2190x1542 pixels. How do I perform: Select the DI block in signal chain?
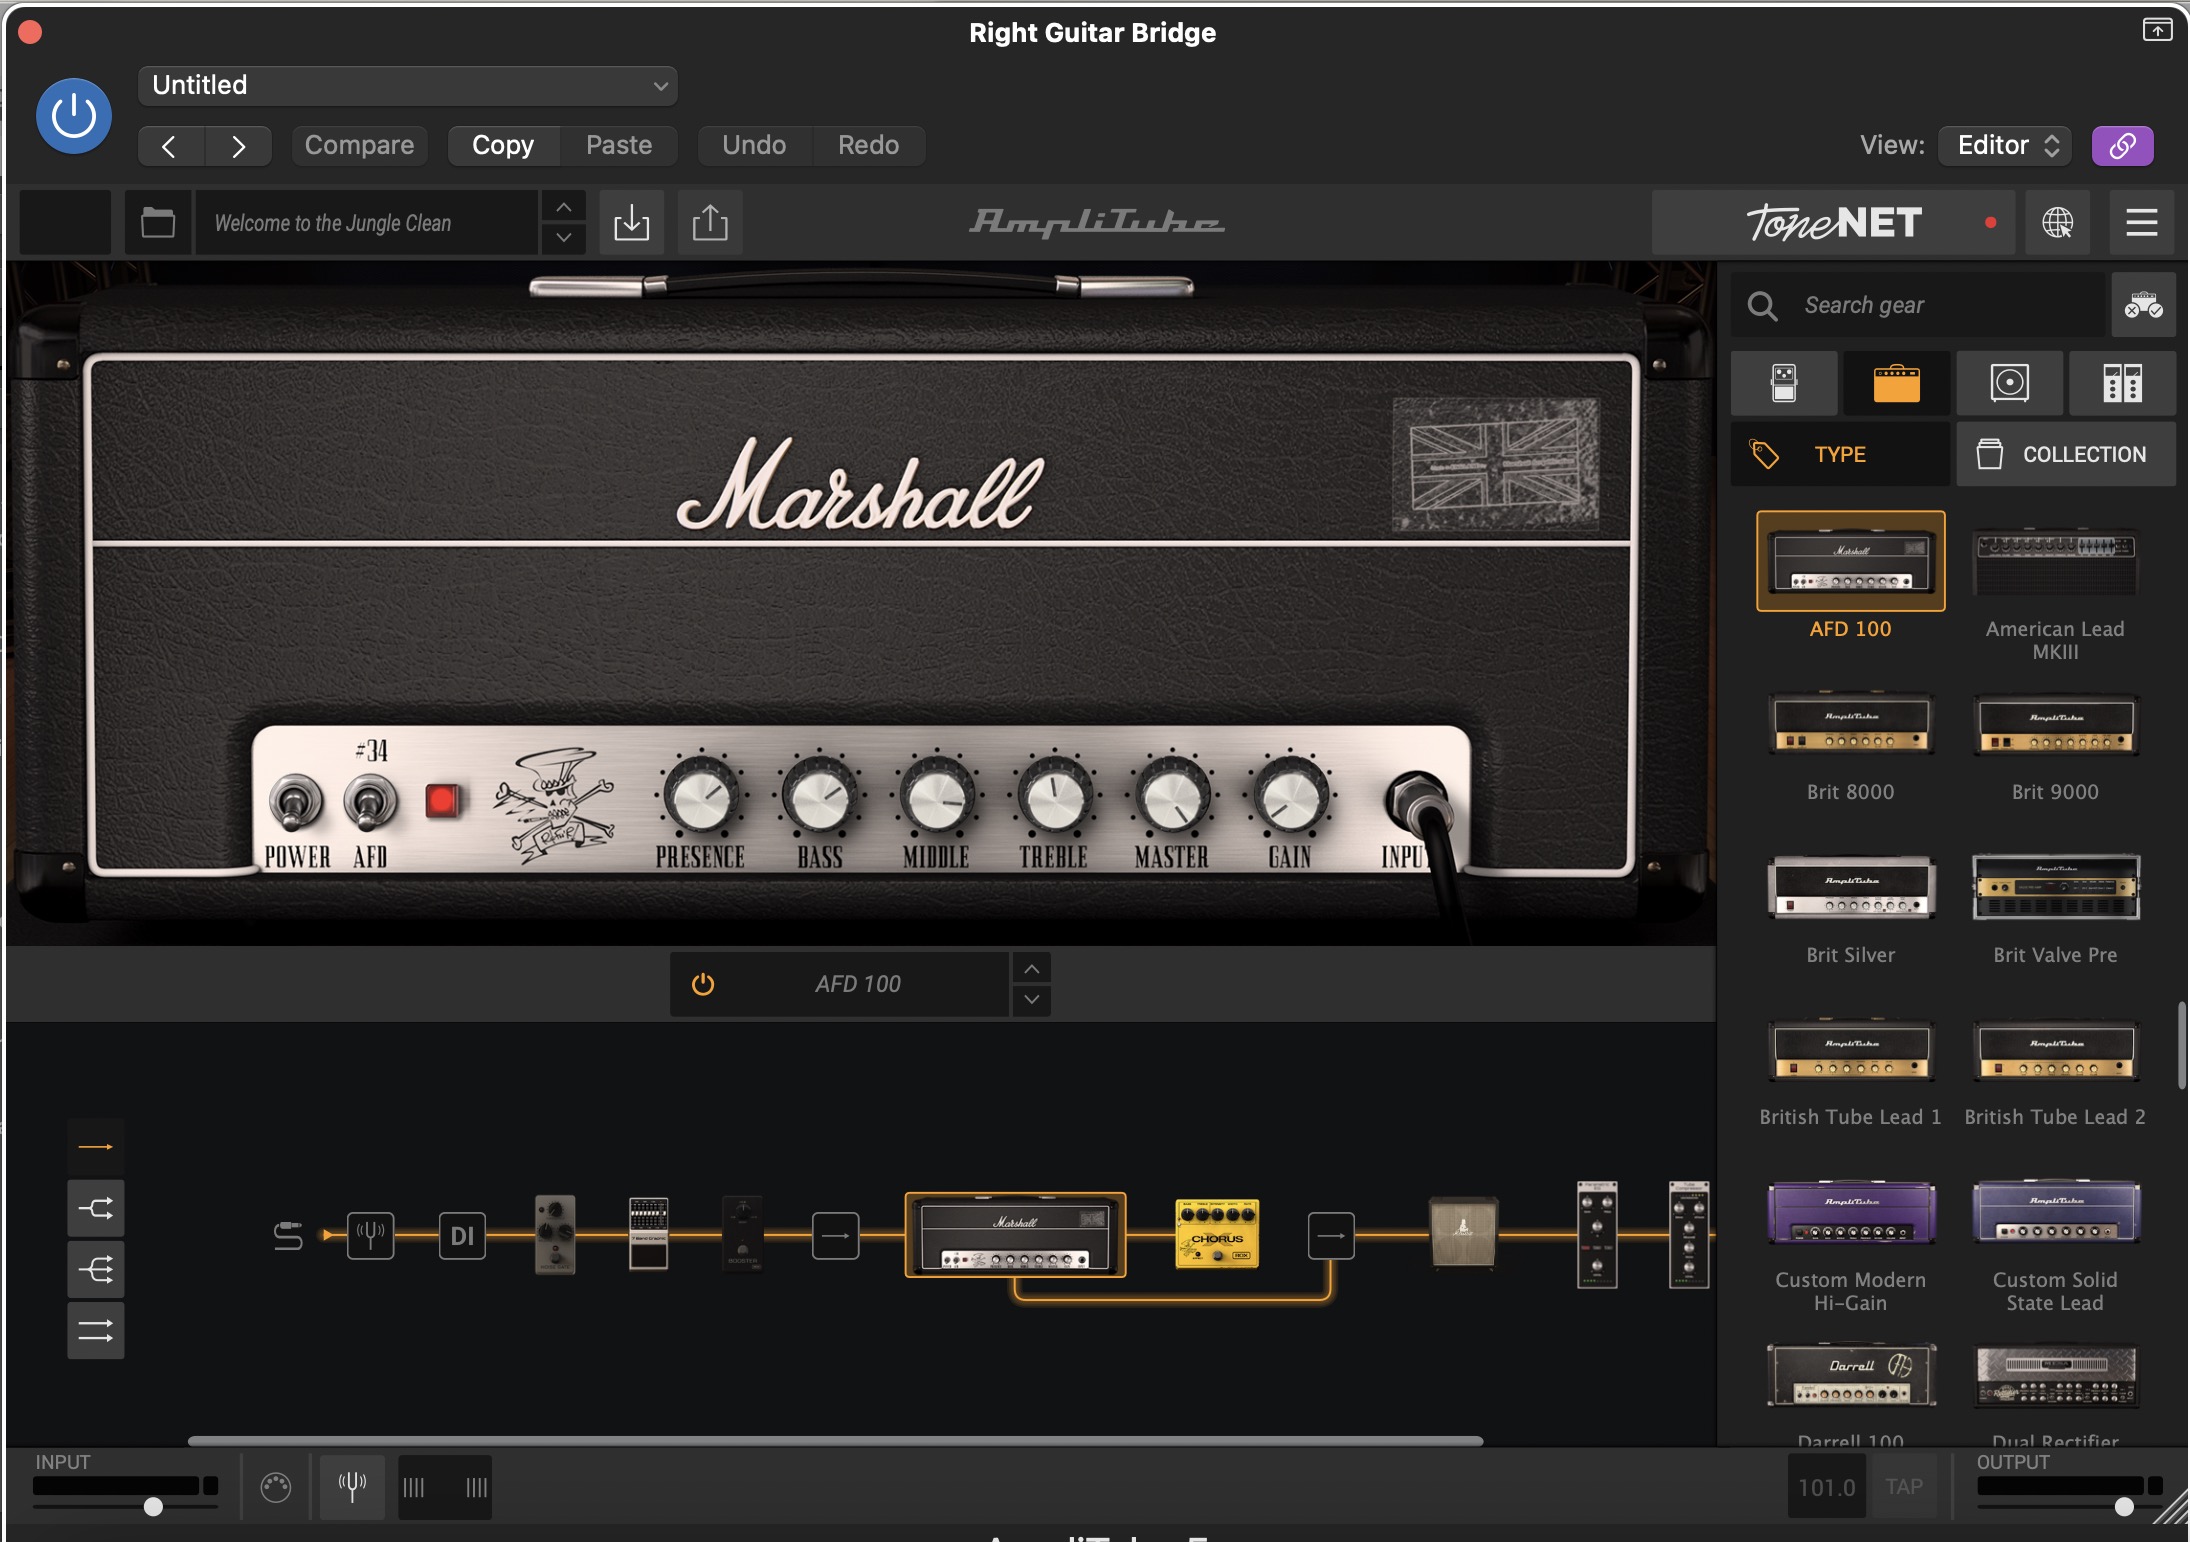[462, 1236]
